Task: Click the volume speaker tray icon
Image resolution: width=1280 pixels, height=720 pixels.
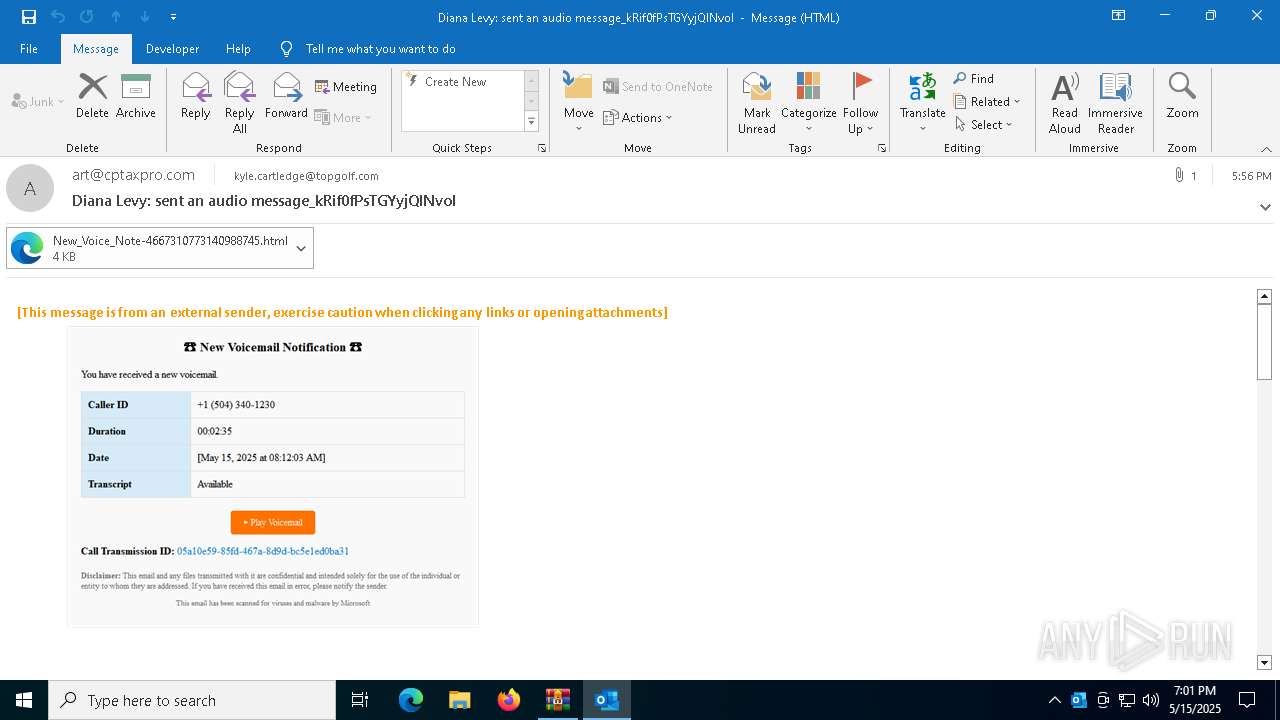Action: coord(1150,700)
